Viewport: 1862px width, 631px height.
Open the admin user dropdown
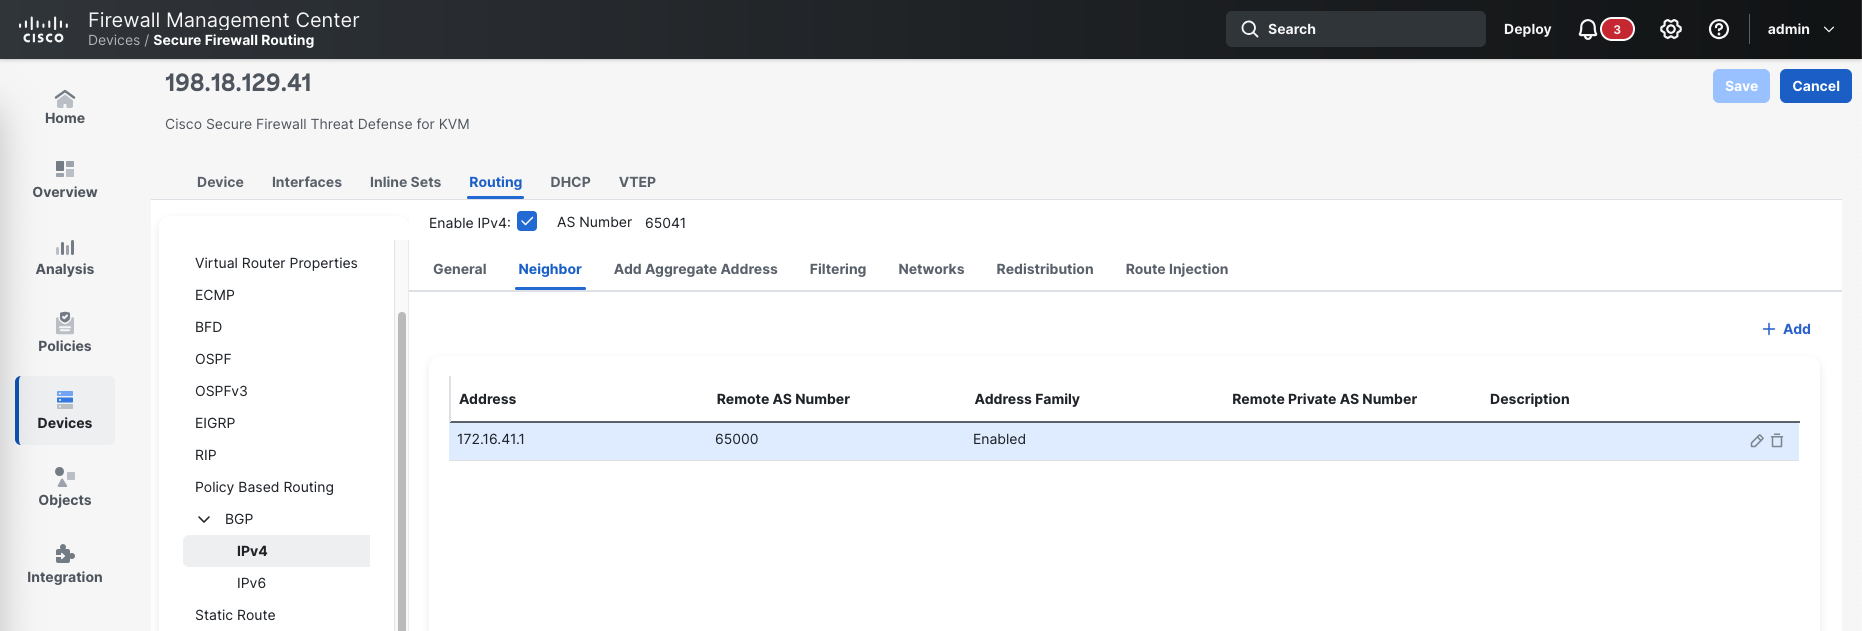click(1800, 30)
